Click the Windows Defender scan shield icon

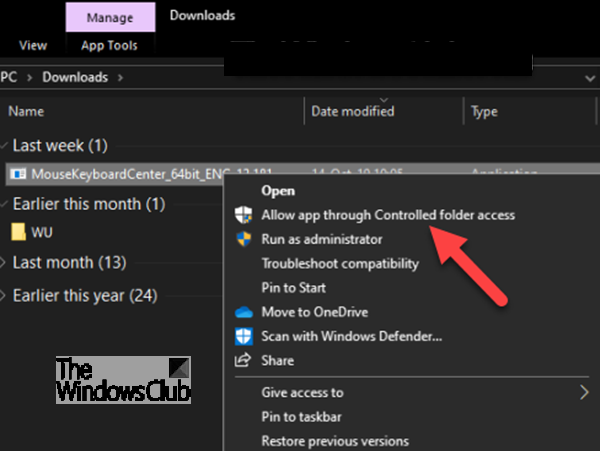tap(244, 336)
